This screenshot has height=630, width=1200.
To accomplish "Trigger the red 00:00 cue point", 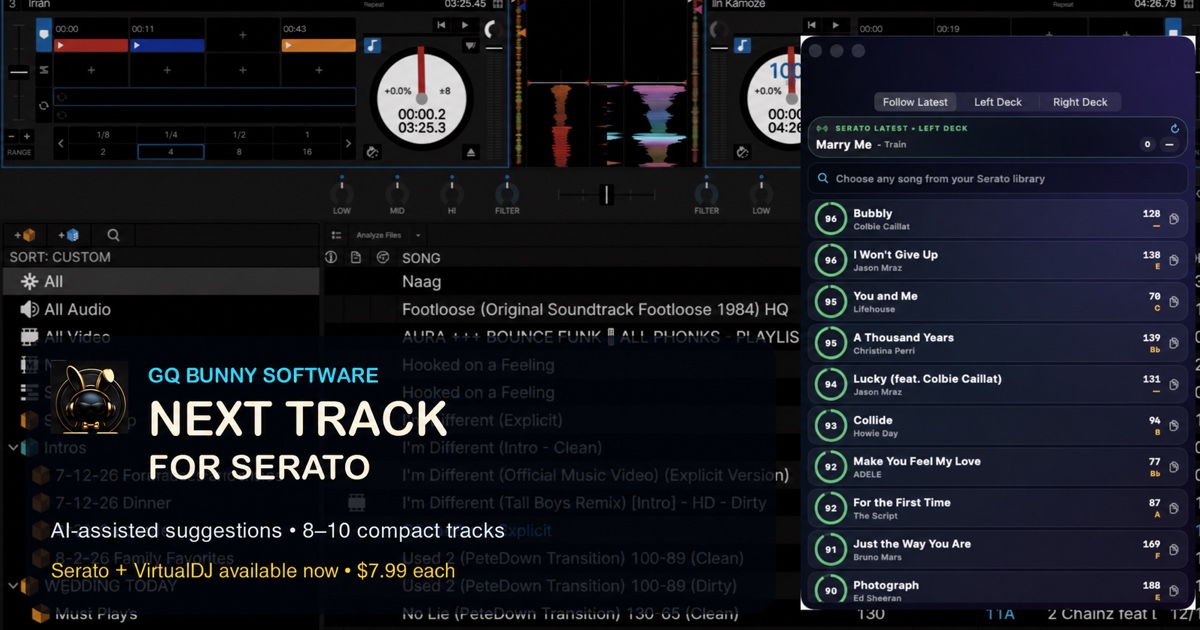I will tap(90, 45).
